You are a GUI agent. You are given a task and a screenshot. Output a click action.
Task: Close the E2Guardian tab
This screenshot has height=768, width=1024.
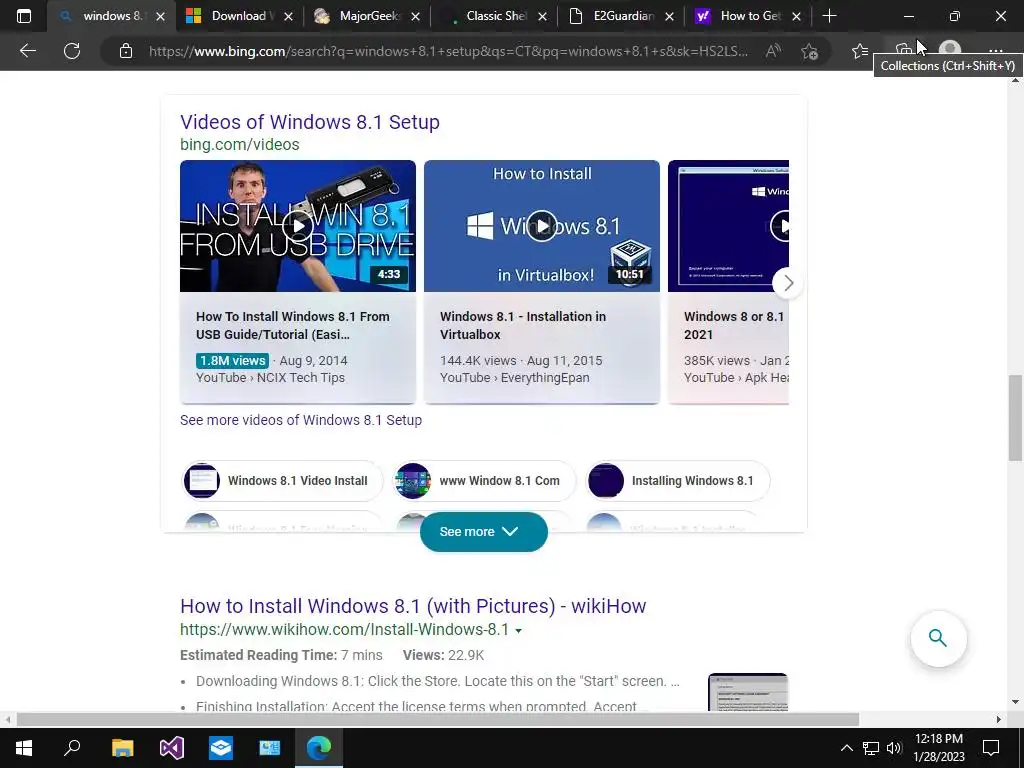[669, 16]
